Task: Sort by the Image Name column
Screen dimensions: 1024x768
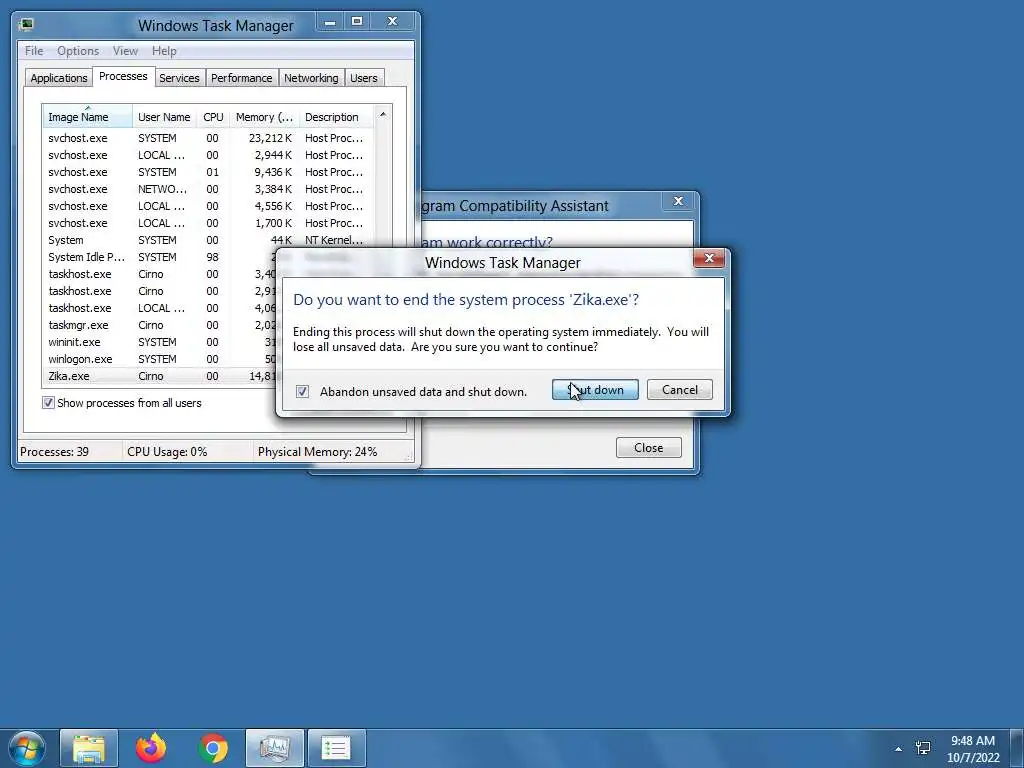Action: 88,117
